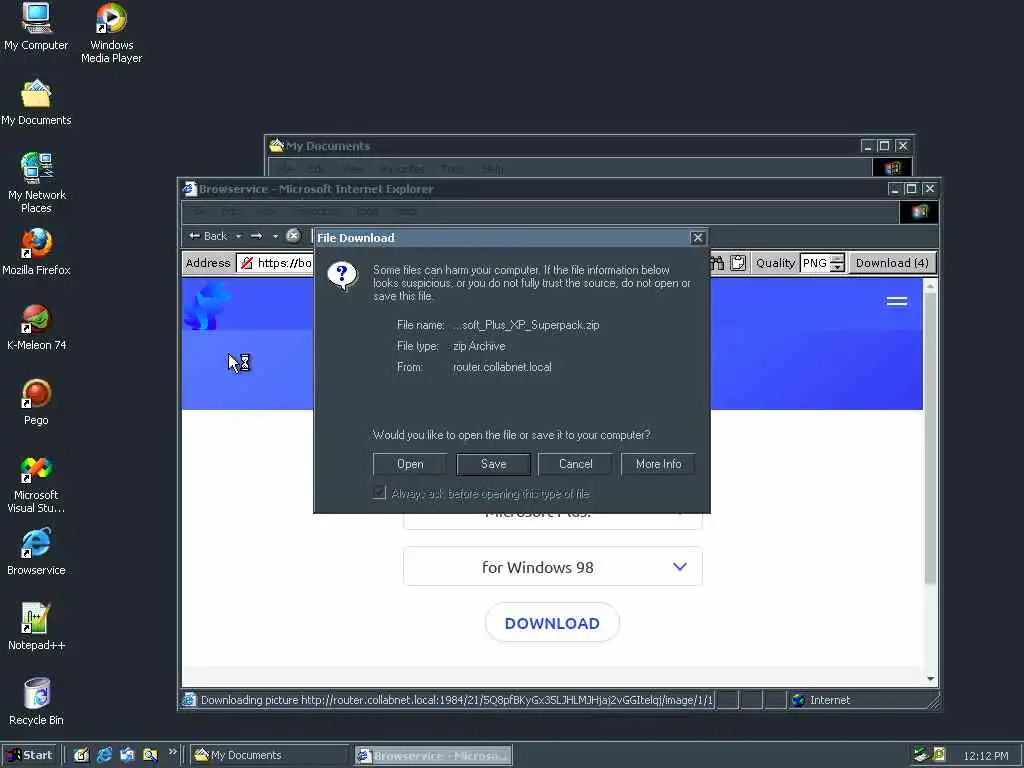Click the fourth quick launch search icon
1024x768 pixels.
[150, 755]
